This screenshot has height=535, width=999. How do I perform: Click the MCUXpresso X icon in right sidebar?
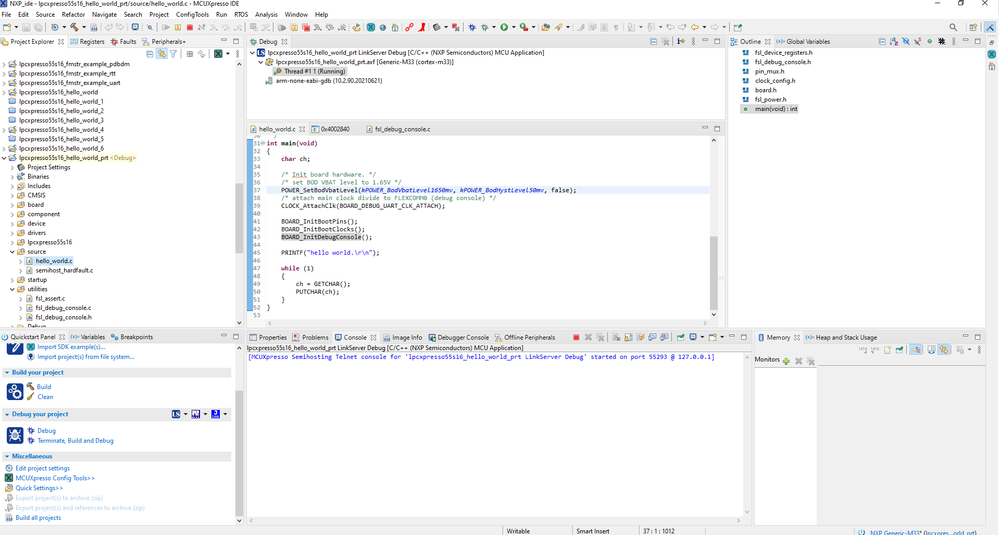pyautogui.click(x=992, y=54)
